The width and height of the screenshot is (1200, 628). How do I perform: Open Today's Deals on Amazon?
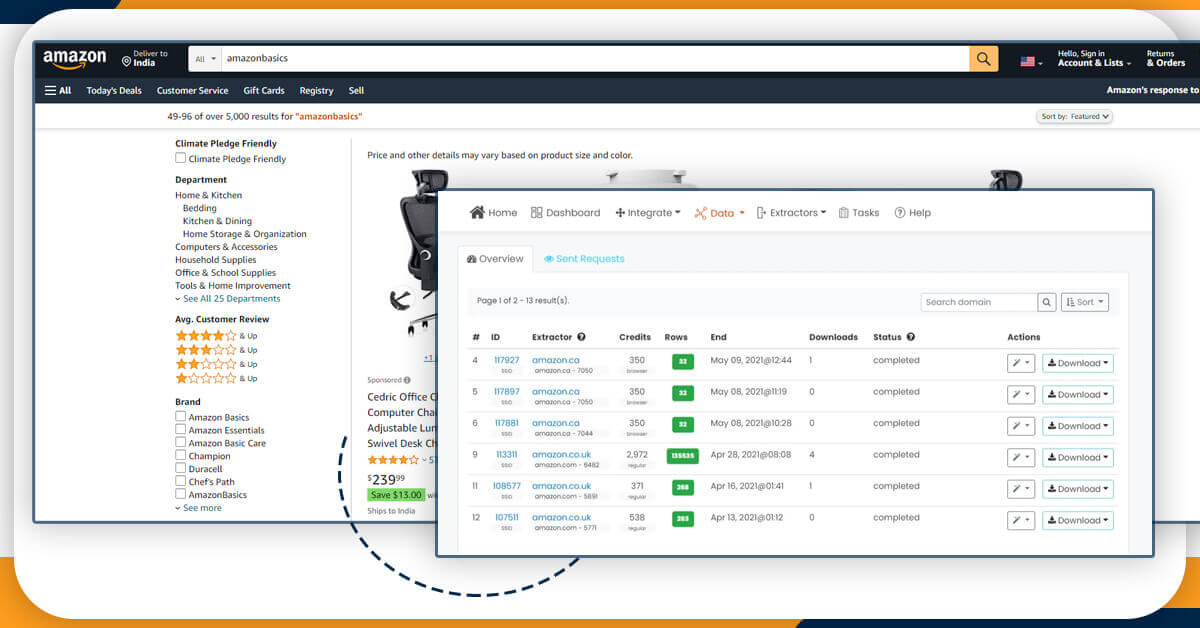[114, 90]
